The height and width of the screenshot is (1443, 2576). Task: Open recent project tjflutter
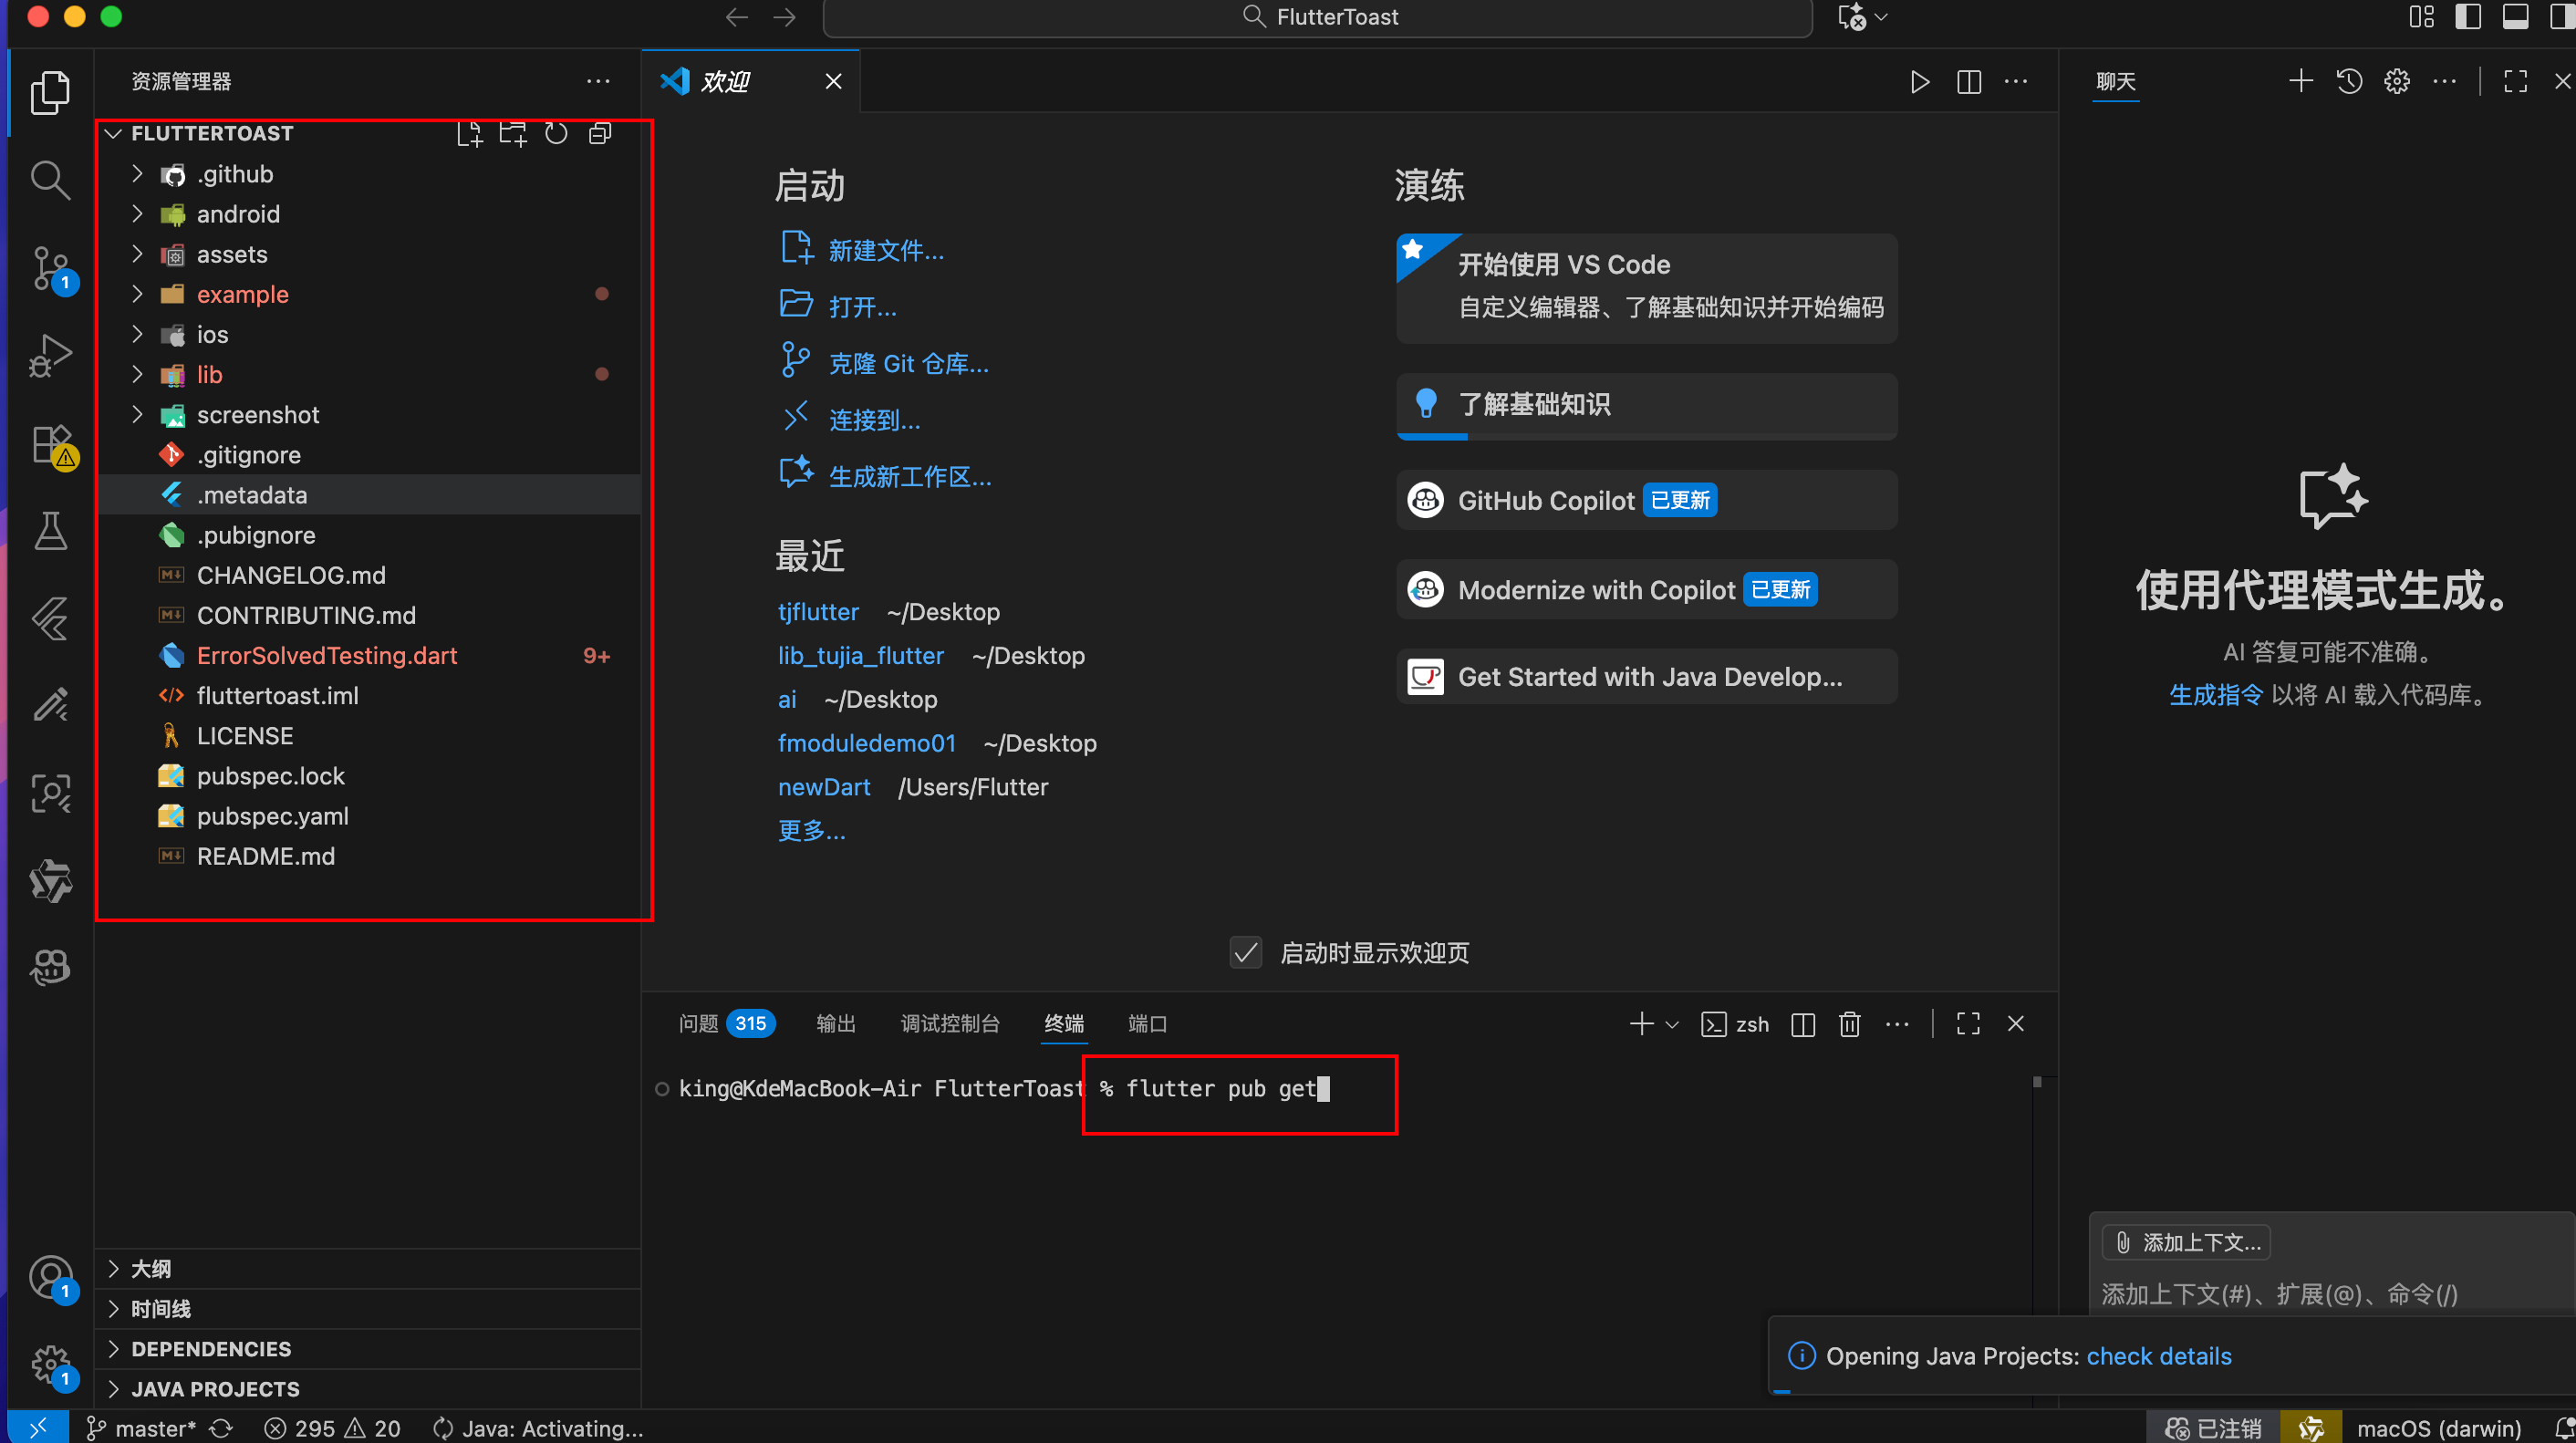818,612
